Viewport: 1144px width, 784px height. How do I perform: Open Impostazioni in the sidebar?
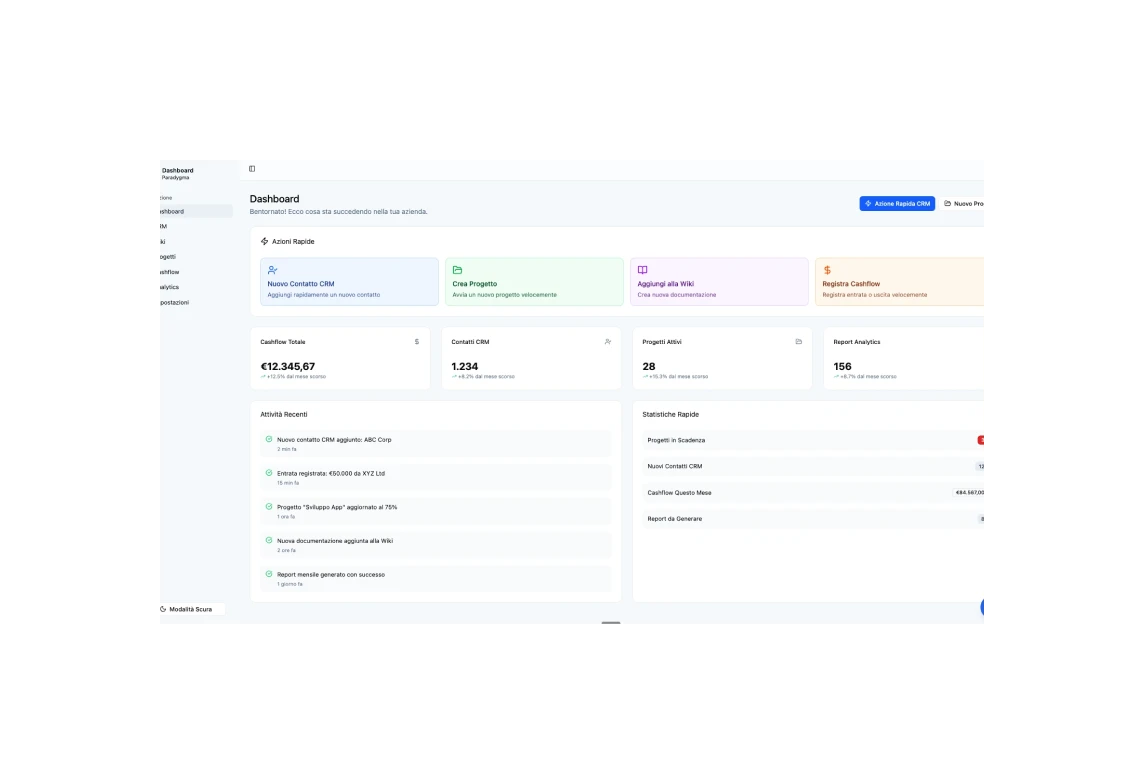(196, 303)
